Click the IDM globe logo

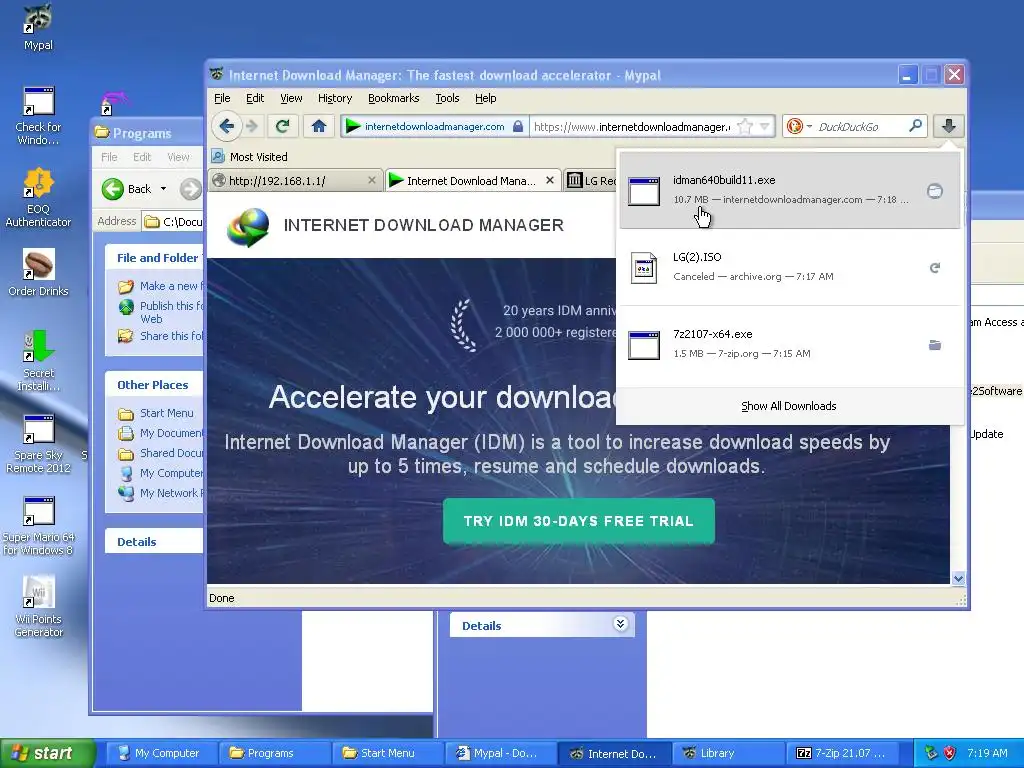[248, 226]
